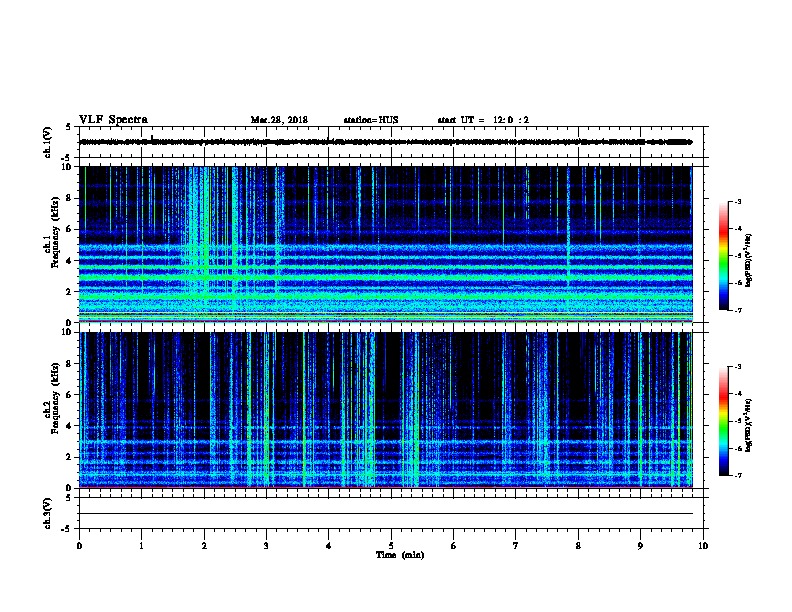Viewport: 792px width, 612px height.
Task: Click the '-7' label on ch.2 colorbar
Action: pos(737,476)
